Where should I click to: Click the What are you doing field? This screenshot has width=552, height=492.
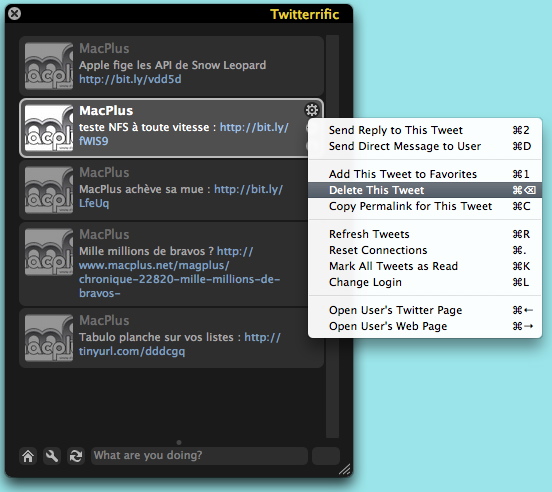tap(199, 456)
